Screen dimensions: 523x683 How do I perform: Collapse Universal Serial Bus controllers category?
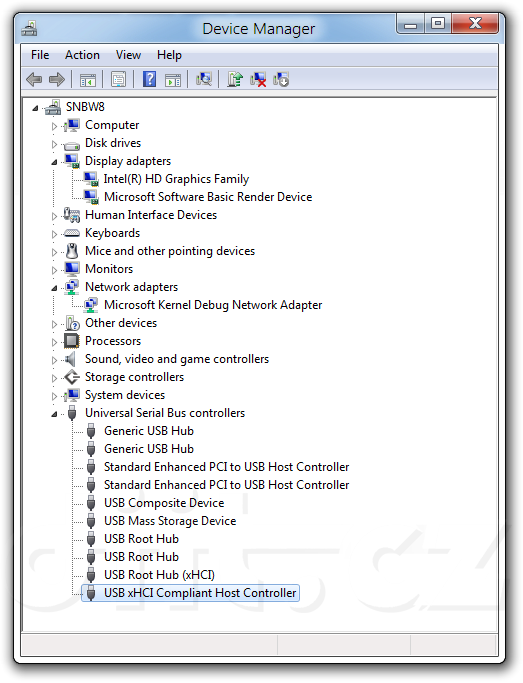tap(54, 414)
